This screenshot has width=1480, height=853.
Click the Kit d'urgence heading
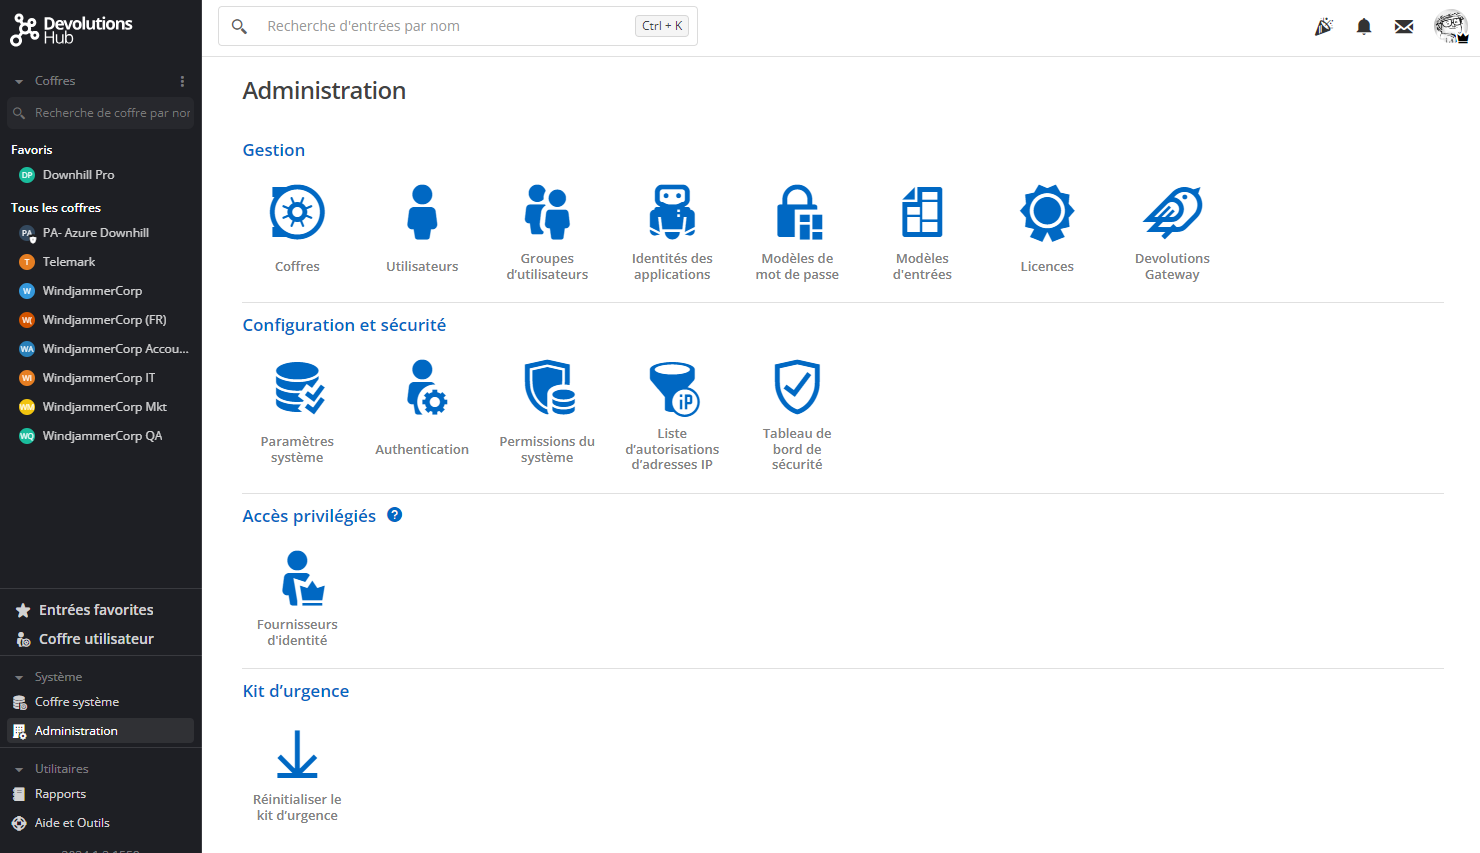tap(296, 691)
